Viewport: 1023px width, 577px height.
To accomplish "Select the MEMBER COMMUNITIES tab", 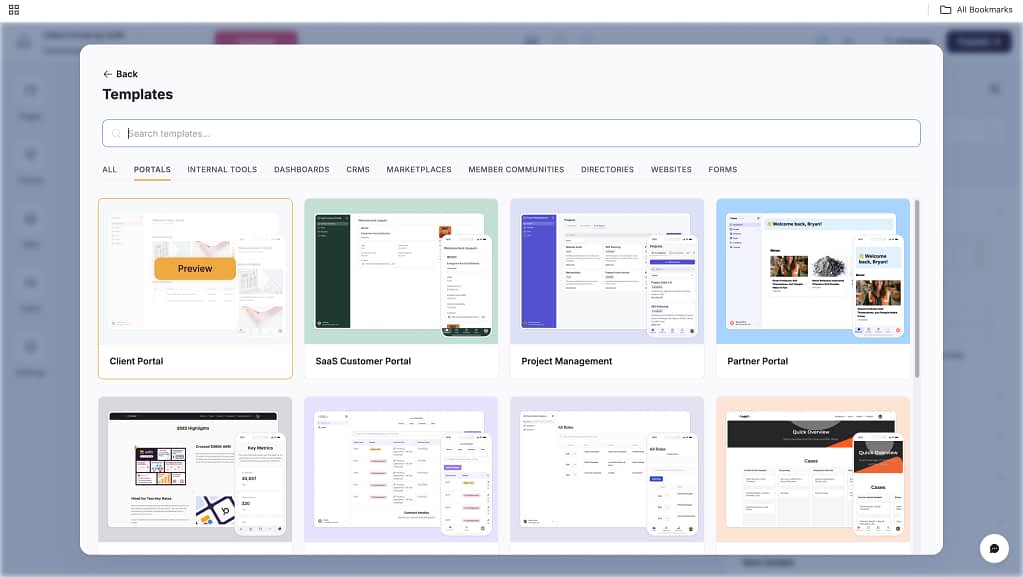I will tap(516, 170).
